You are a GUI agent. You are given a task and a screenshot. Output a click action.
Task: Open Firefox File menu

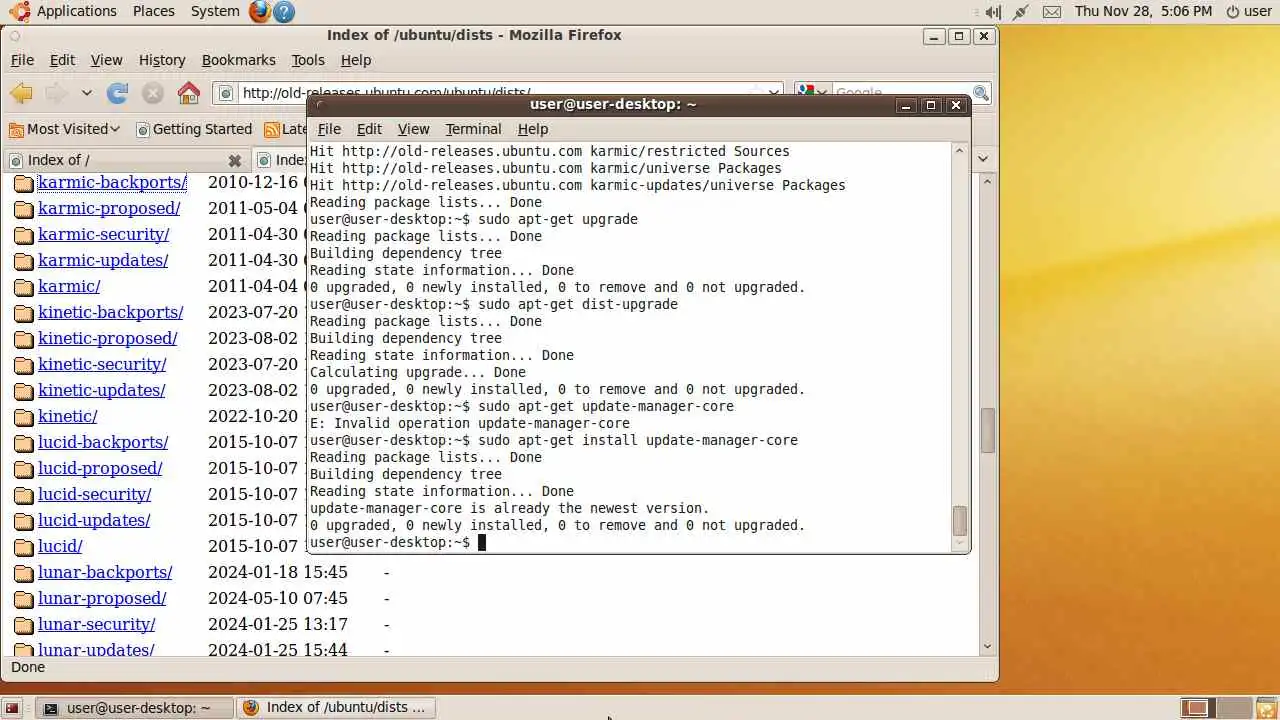[x=22, y=60]
